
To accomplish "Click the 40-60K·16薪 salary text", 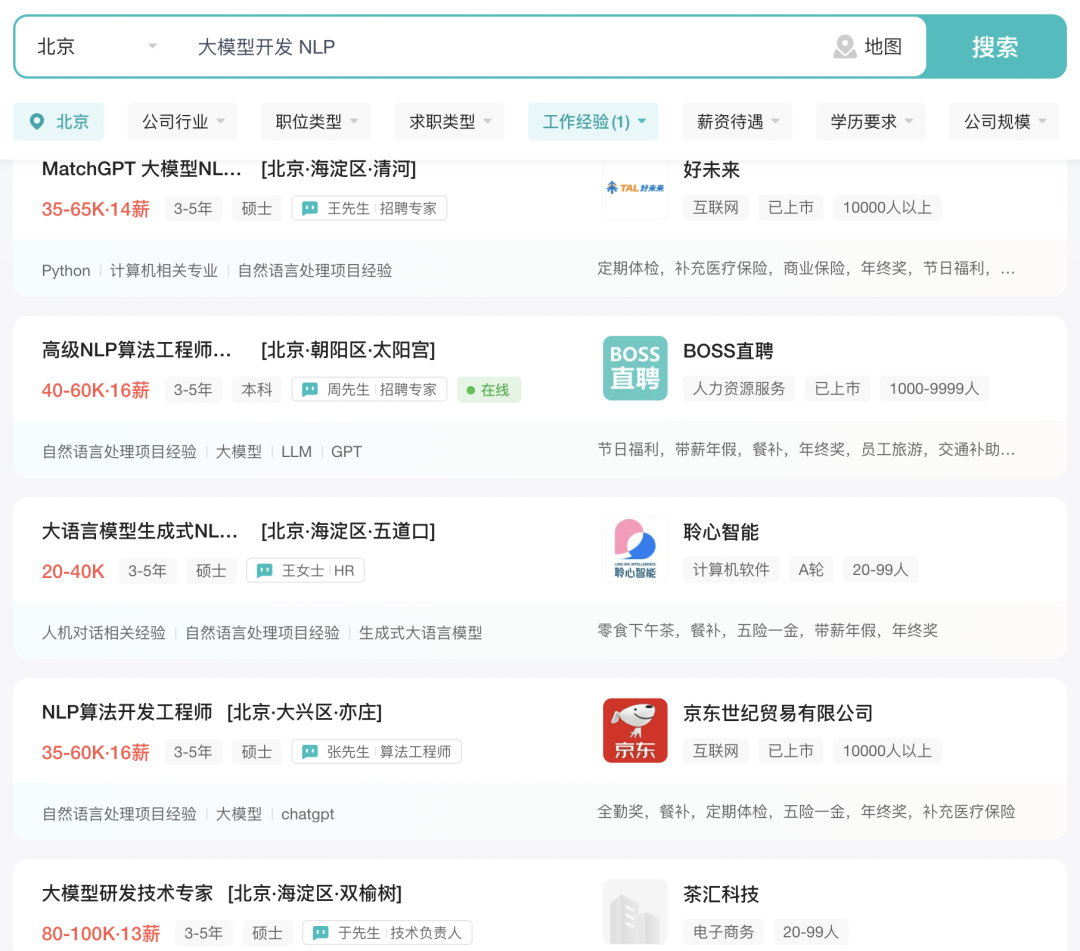I will [x=96, y=390].
